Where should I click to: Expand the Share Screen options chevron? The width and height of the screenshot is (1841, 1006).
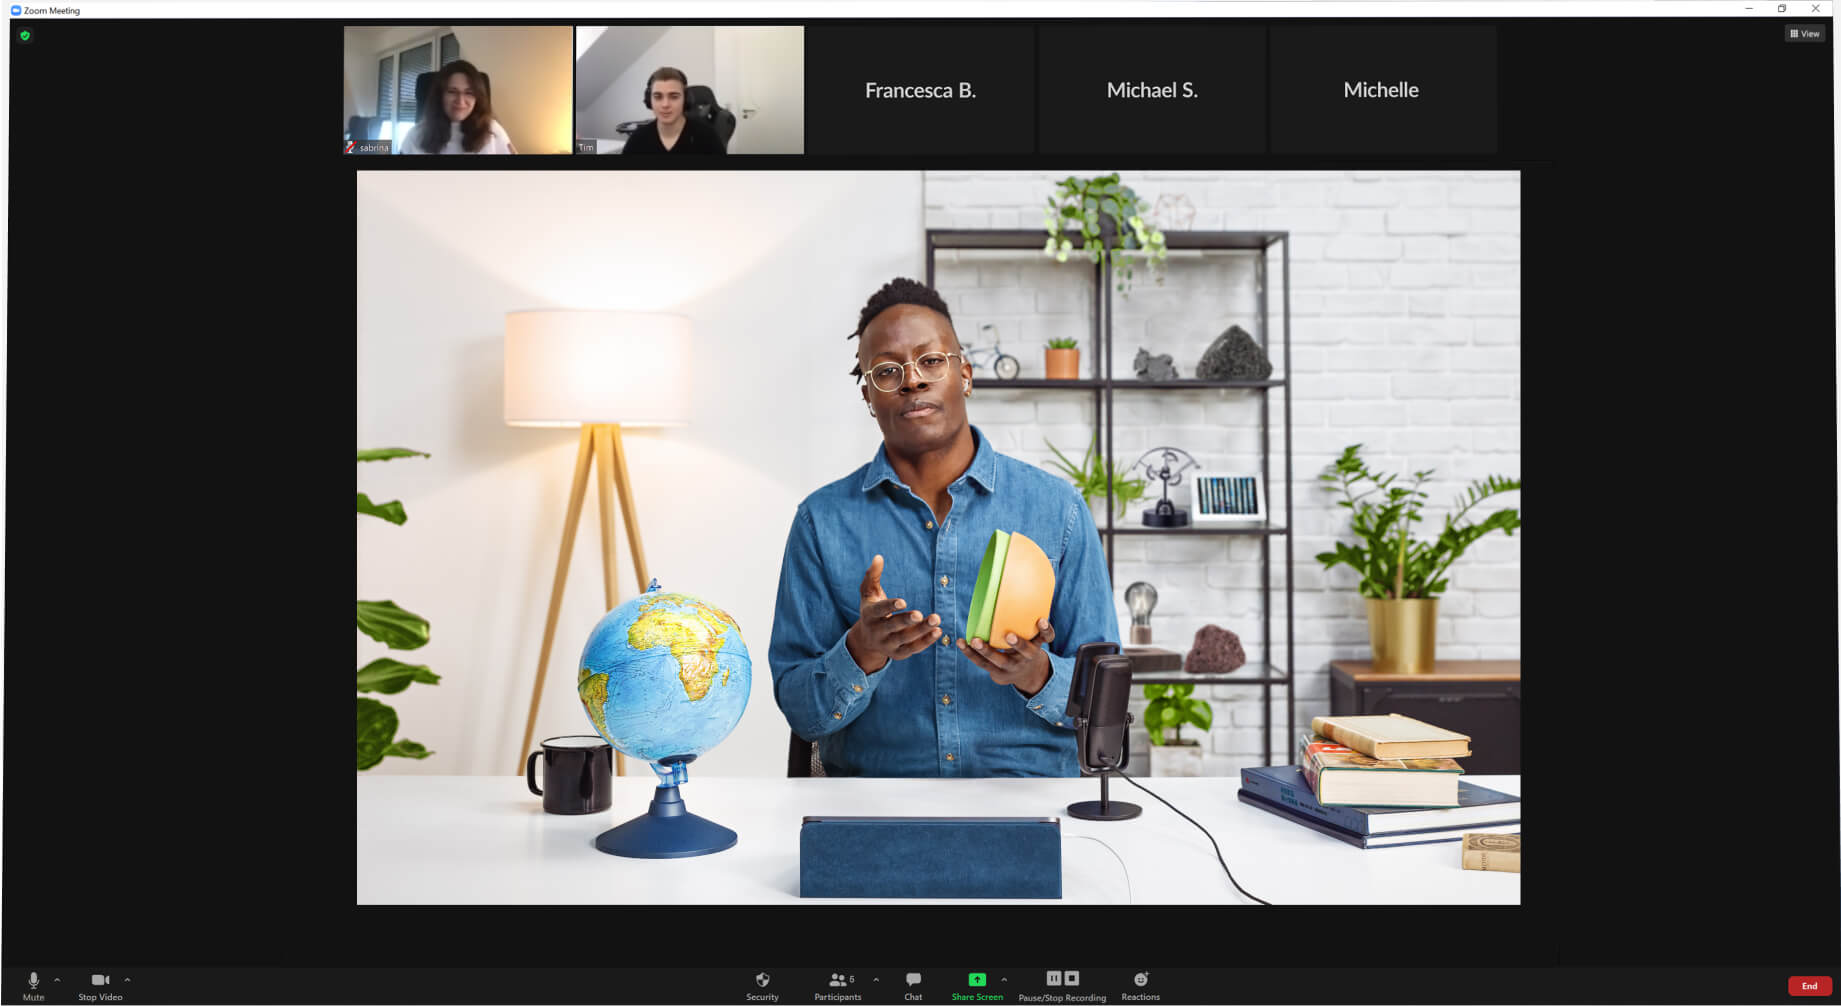pyautogui.click(x=1004, y=980)
